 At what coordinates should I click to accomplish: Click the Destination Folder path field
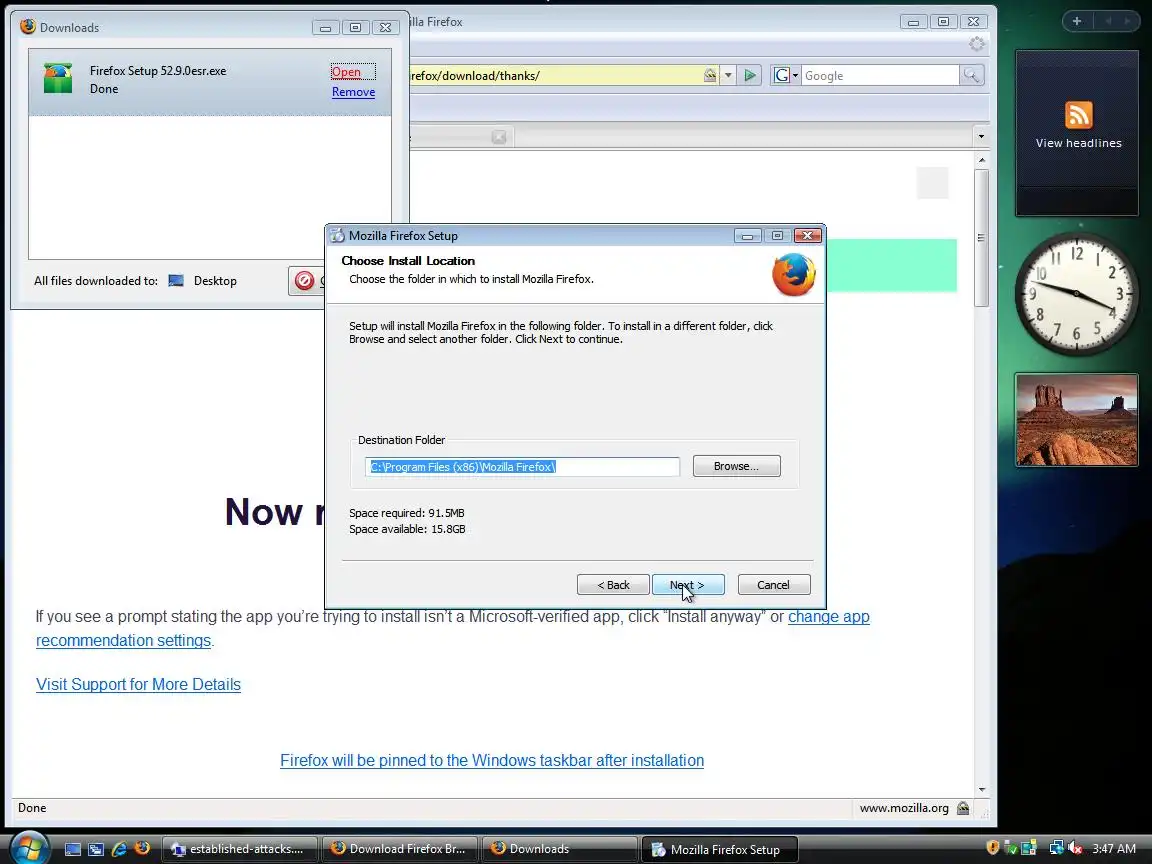[522, 467]
